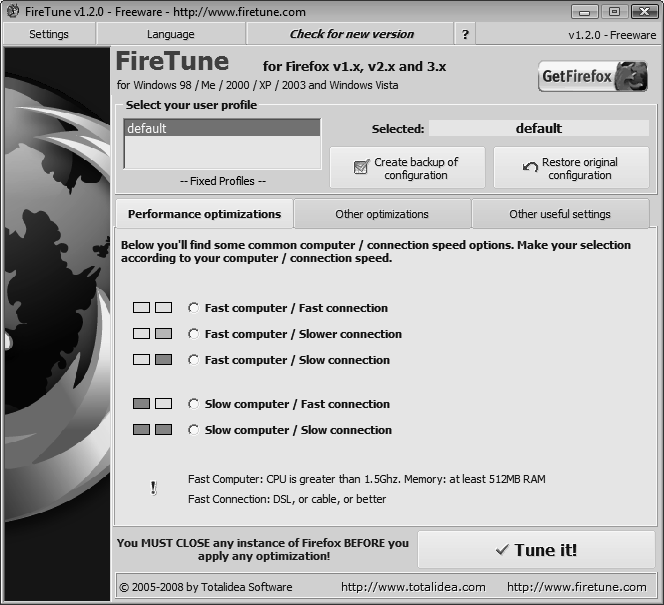The height and width of the screenshot is (605, 664).
Task: Click the Fast computer / Slow connection indicator icon
Action: [x=152, y=360]
